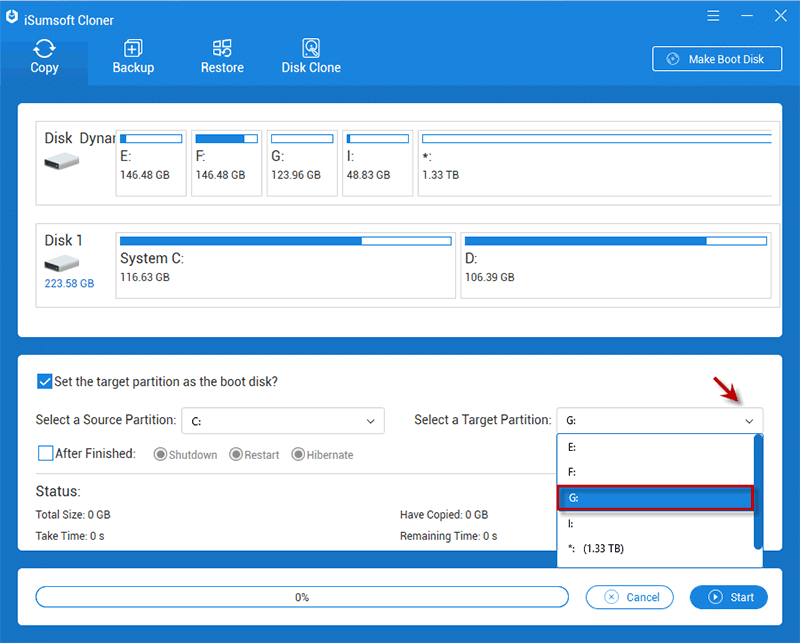
Task: Click the Disk 1 drive icon
Action: 62,264
